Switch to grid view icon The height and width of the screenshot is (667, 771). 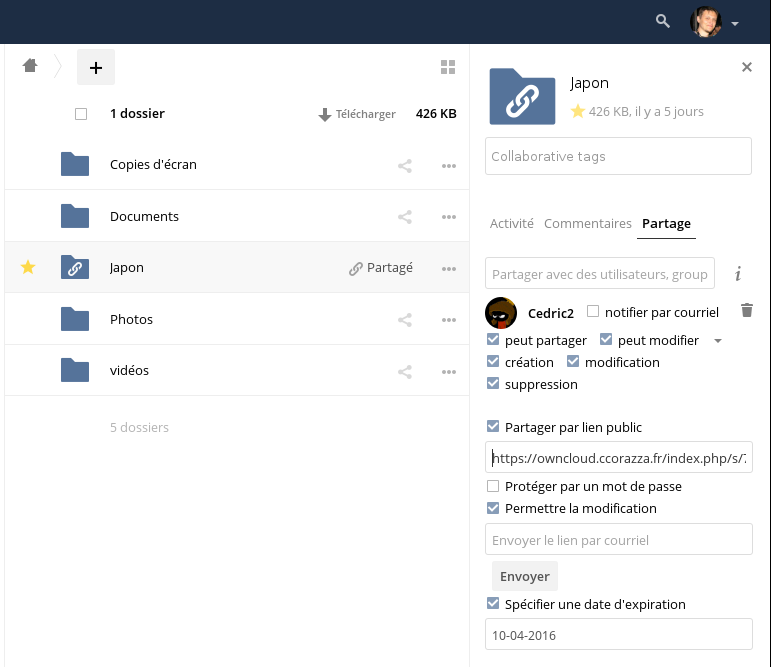[x=448, y=67]
